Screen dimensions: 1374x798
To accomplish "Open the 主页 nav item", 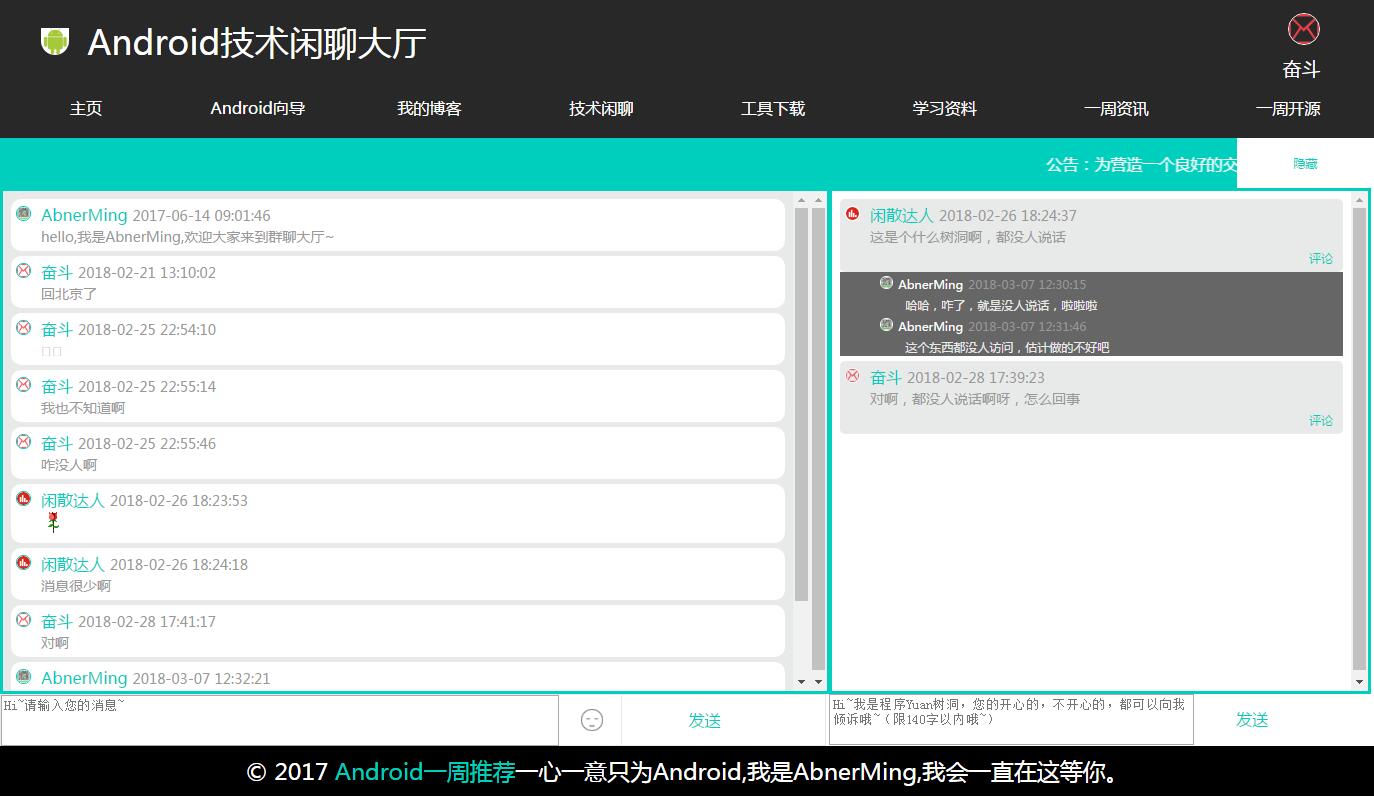I will click(x=86, y=109).
